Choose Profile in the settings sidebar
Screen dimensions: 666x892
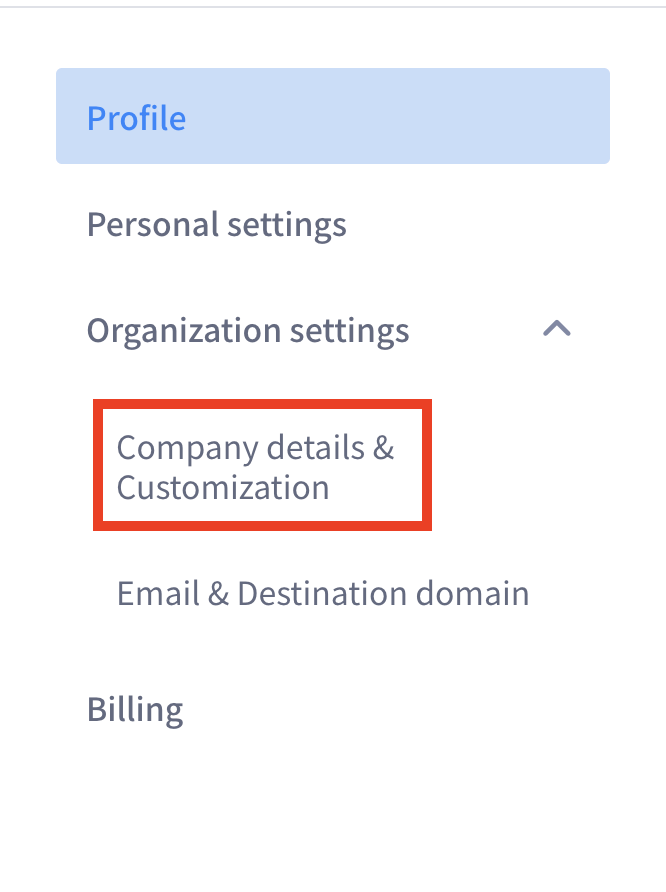(x=136, y=118)
